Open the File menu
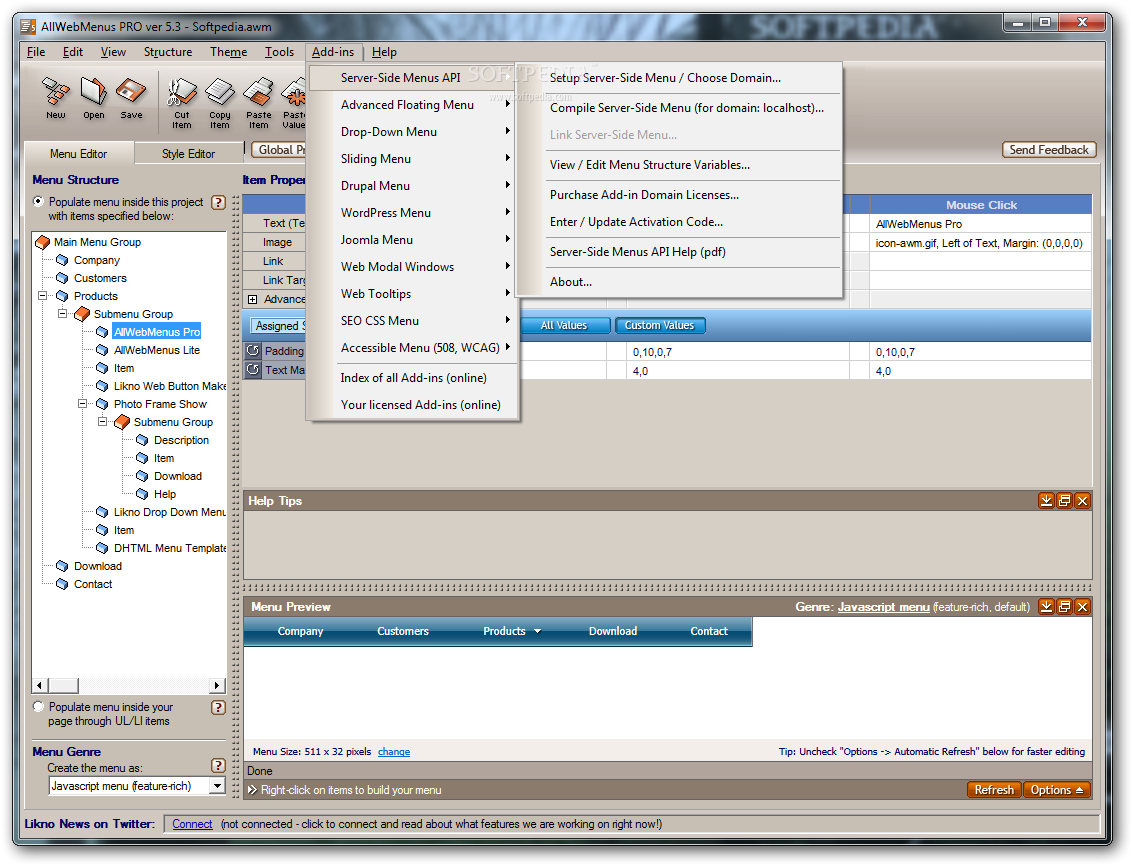 (x=35, y=52)
